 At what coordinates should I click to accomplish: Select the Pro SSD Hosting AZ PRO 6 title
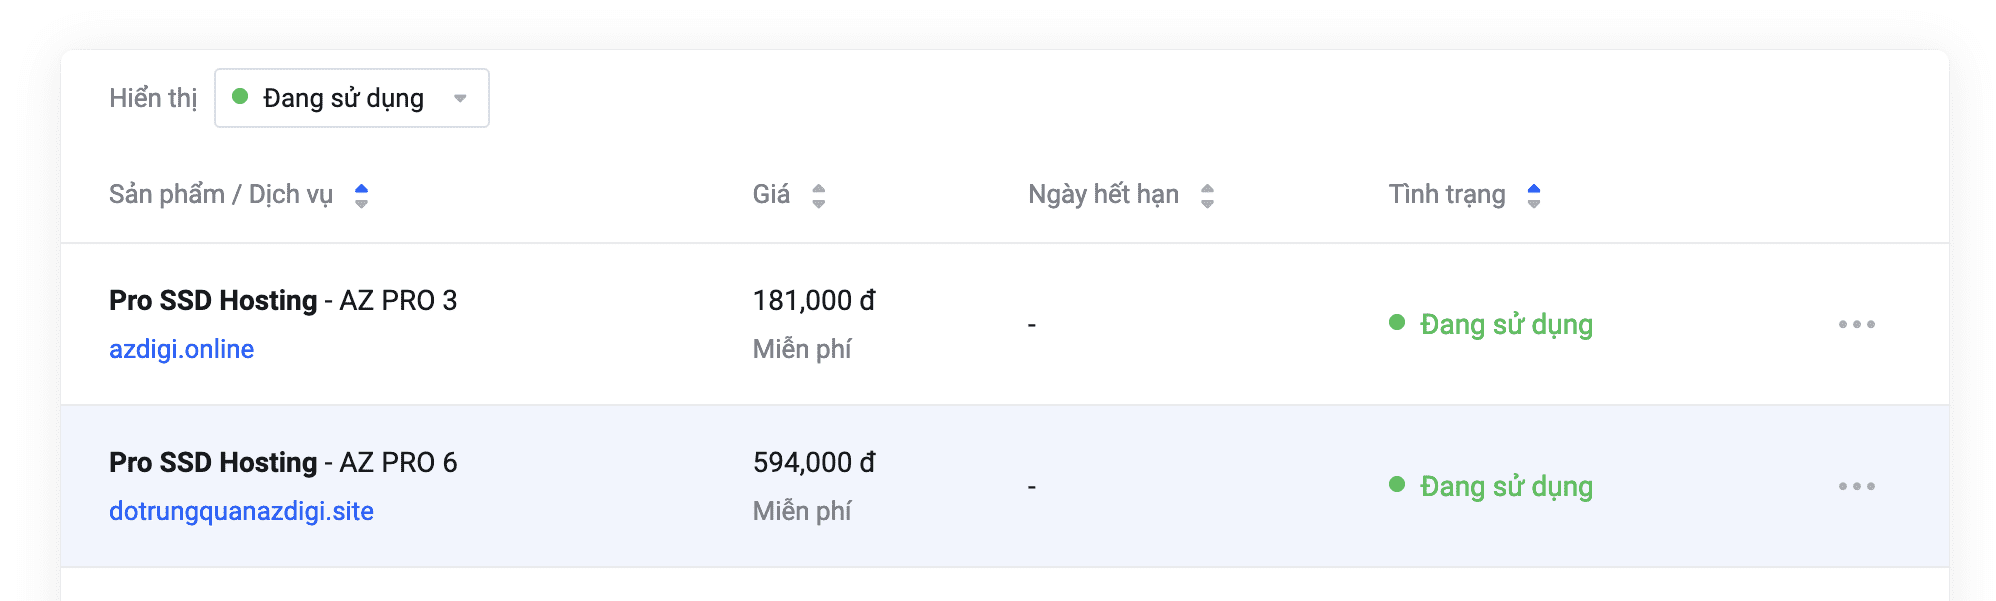click(x=282, y=462)
